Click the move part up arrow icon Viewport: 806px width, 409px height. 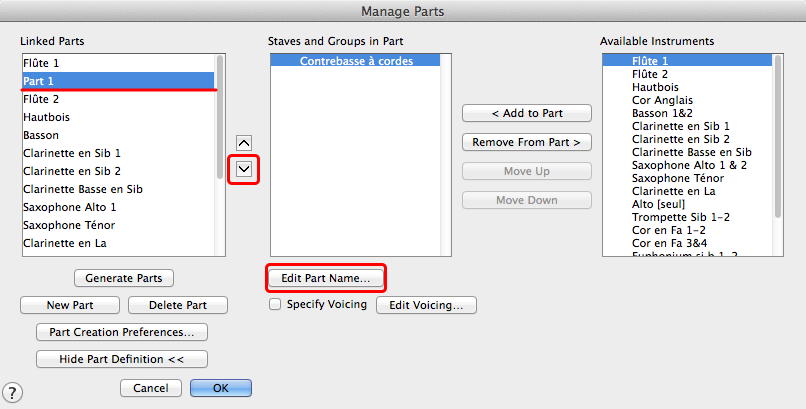point(244,143)
